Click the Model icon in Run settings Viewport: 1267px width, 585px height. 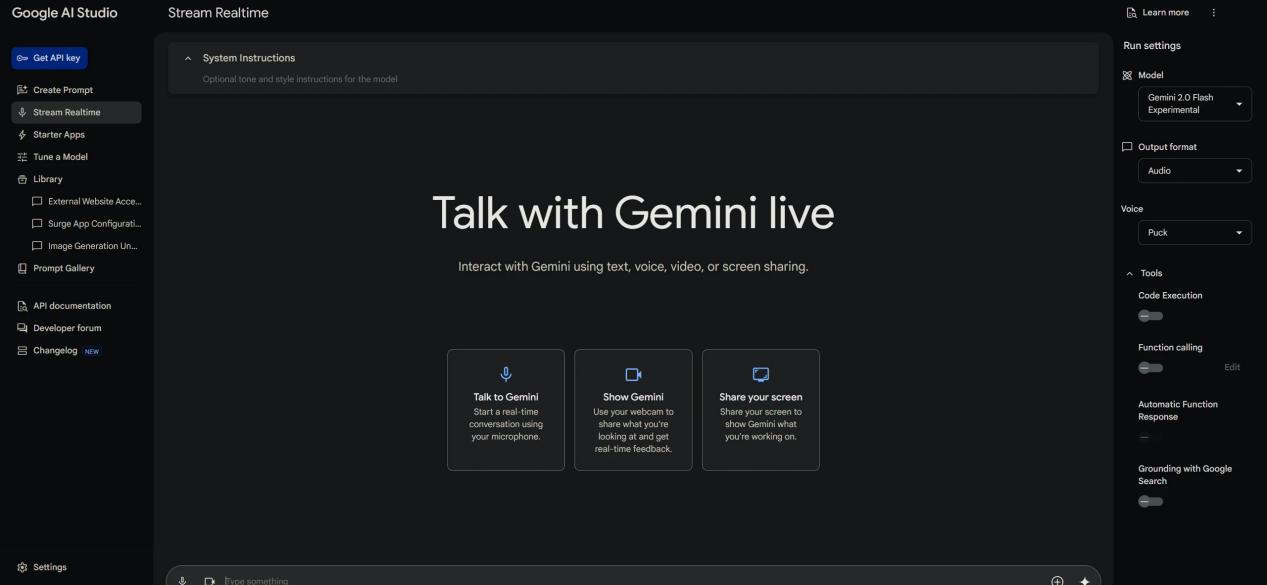pos(1127,75)
